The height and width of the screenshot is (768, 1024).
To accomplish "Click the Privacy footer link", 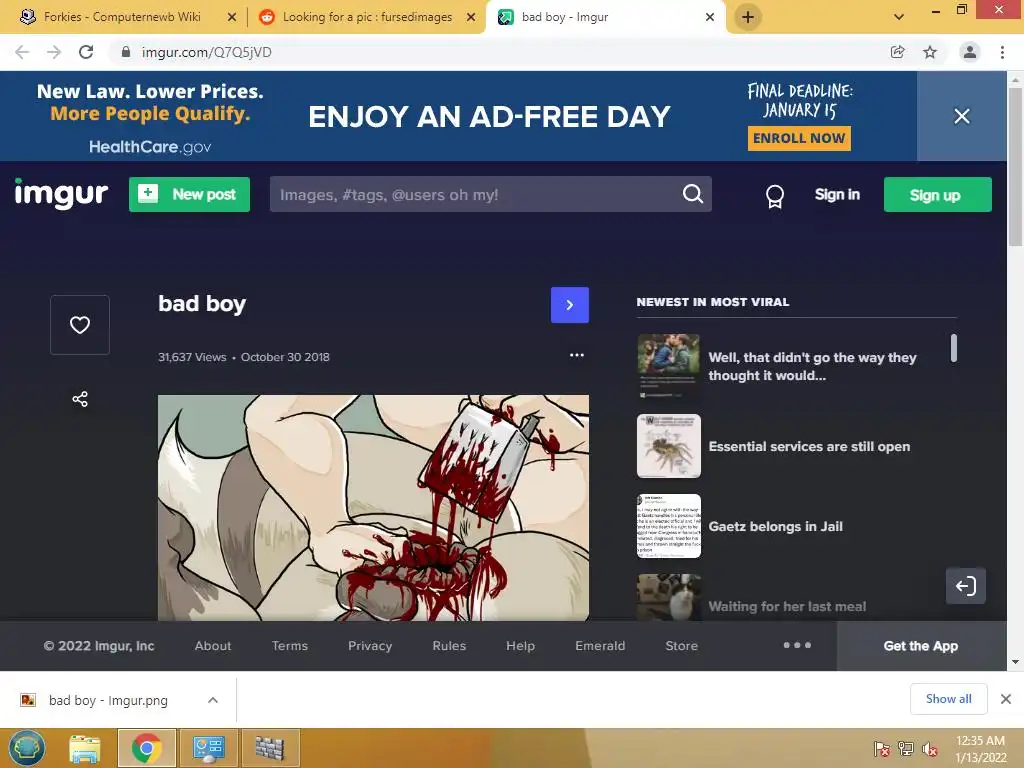I will coord(370,646).
